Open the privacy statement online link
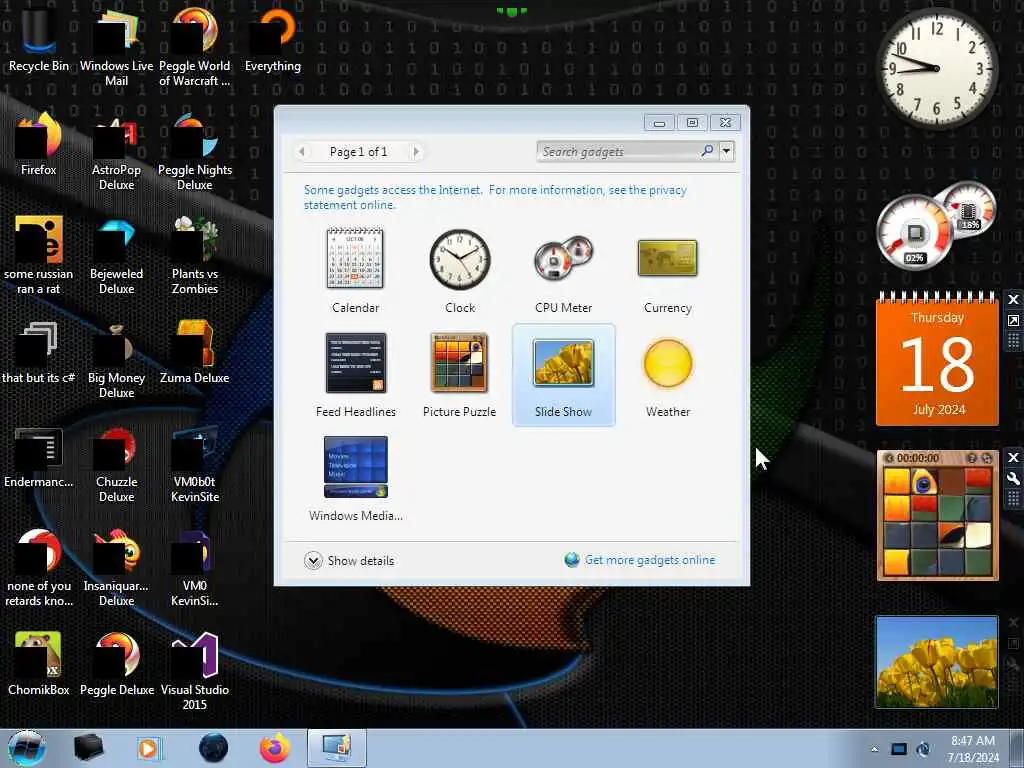This screenshot has height=768, width=1024. [495, 197]
